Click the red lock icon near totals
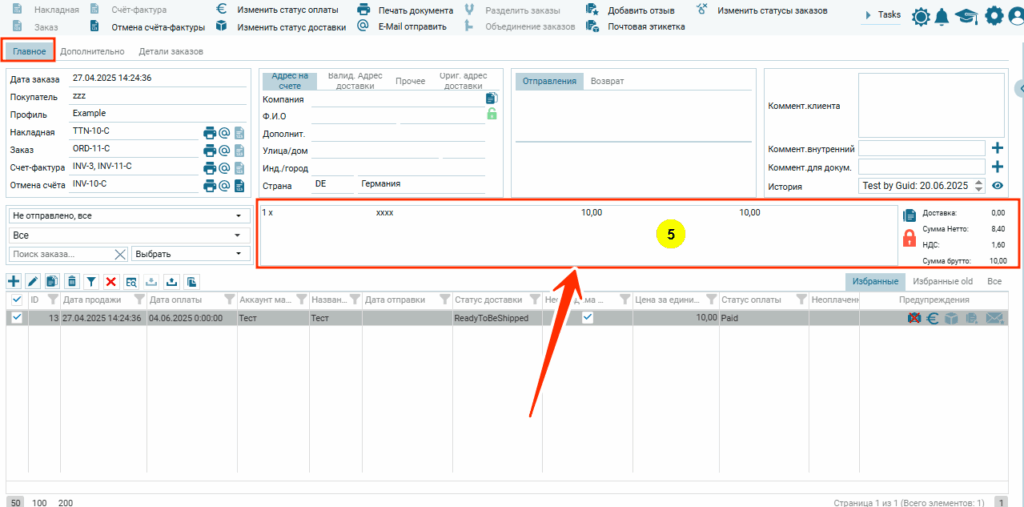Image resolution: width=1024 pixels, height=507 pixels. [909, 238]
